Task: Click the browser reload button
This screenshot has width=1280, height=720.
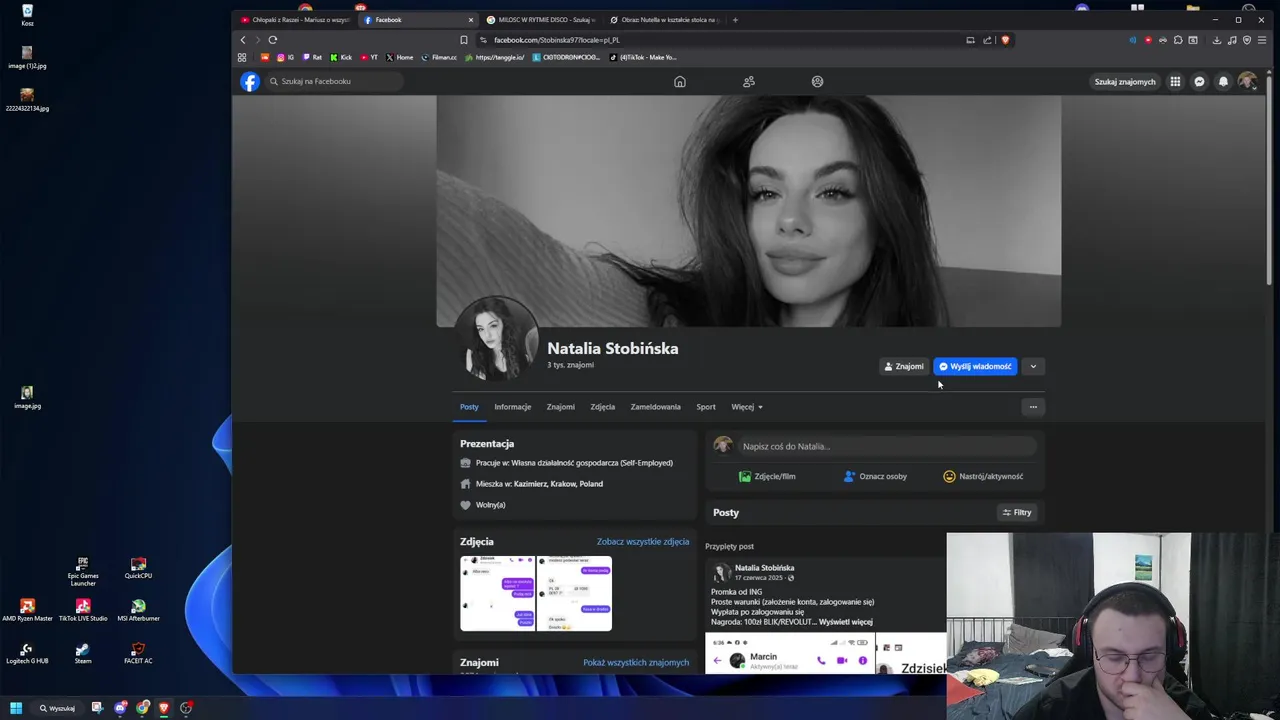Action: pyautogui.click(x=272, y=40)
